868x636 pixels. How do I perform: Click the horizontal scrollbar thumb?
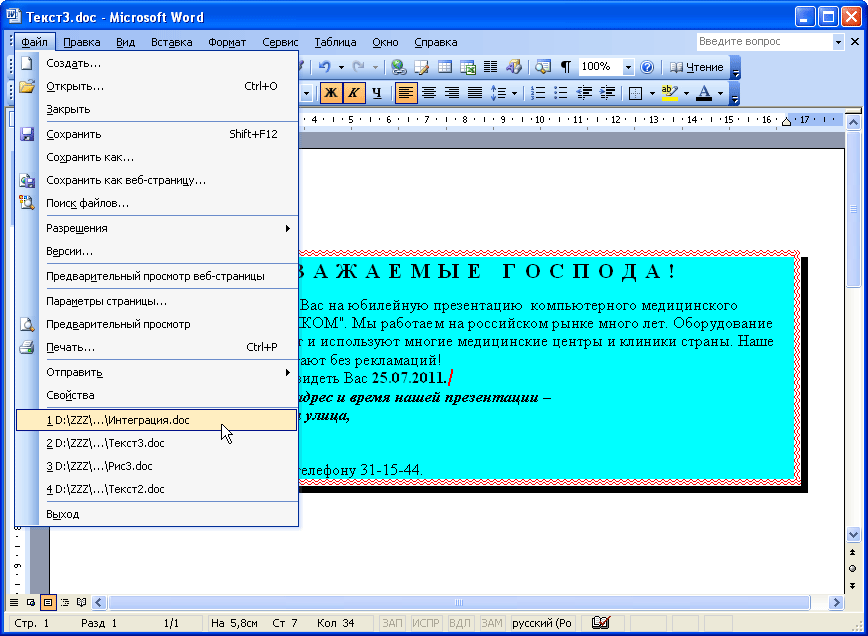(459, 602)
